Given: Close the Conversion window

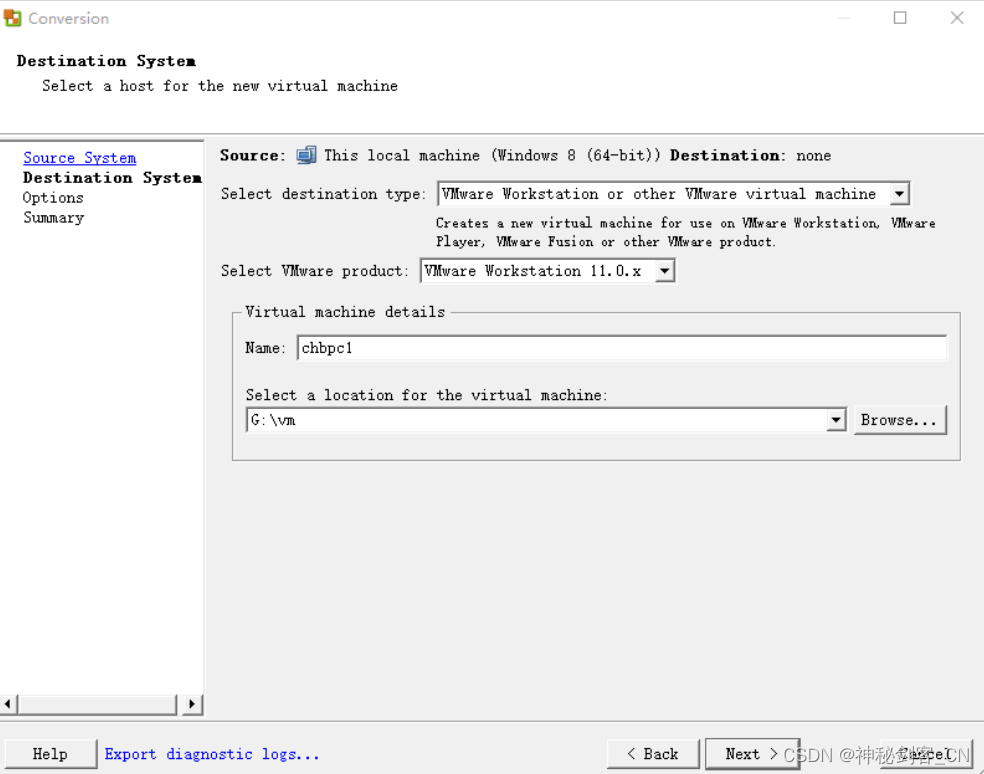Looking at the screenshot, I should tap(956, 18).
